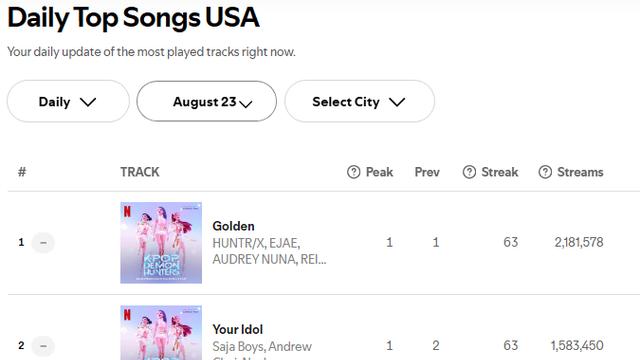Image resolution: width=640 pixels, height=360 pixels.
Task: Click Saja Boys, Andrew artist link
Action: coord(262,347)
